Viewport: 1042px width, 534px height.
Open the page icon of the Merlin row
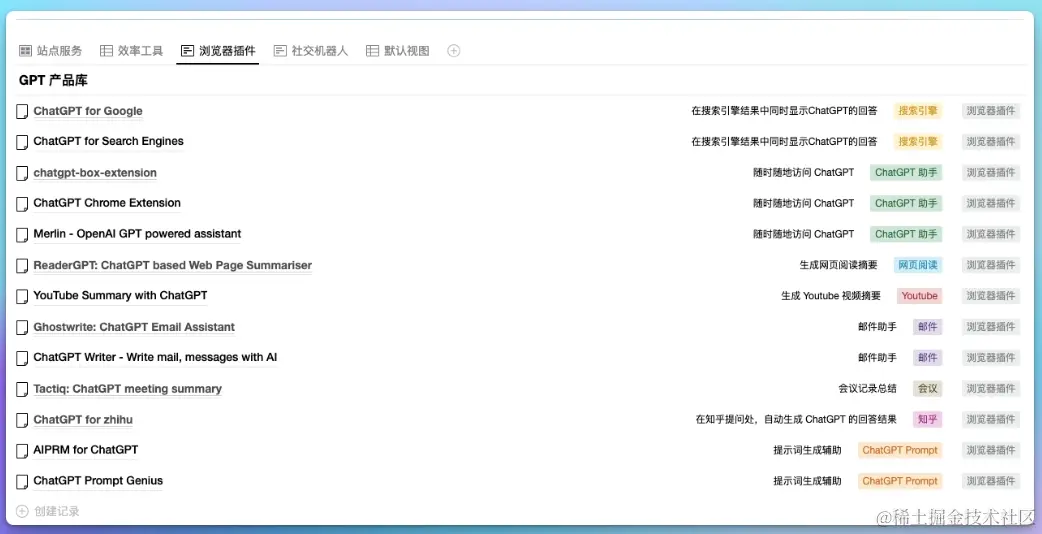click(22, 234)
